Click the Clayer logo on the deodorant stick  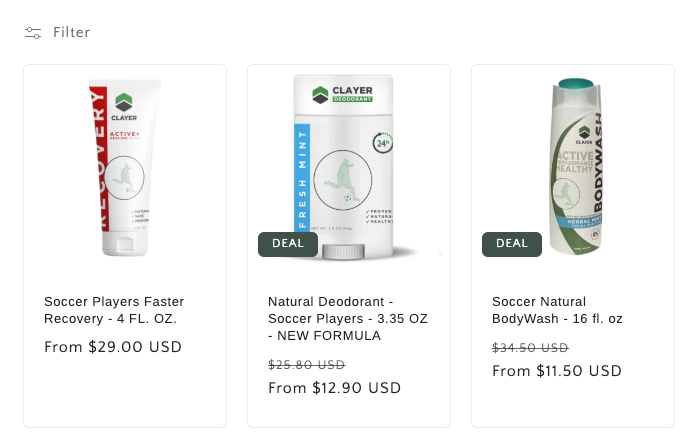[342, 94]
